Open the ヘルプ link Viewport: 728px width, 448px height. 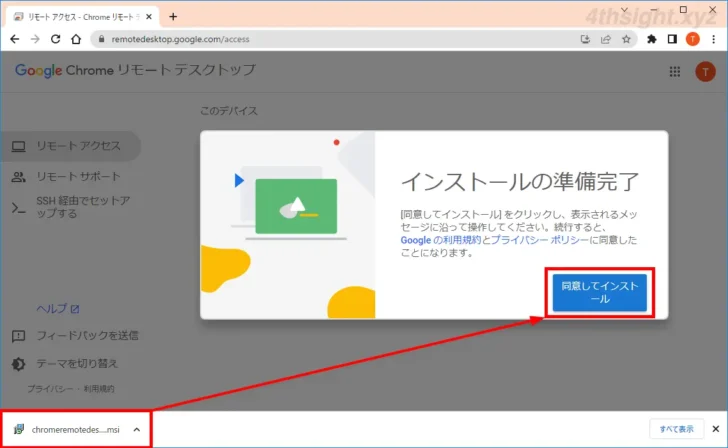click(x=58, y=309)
